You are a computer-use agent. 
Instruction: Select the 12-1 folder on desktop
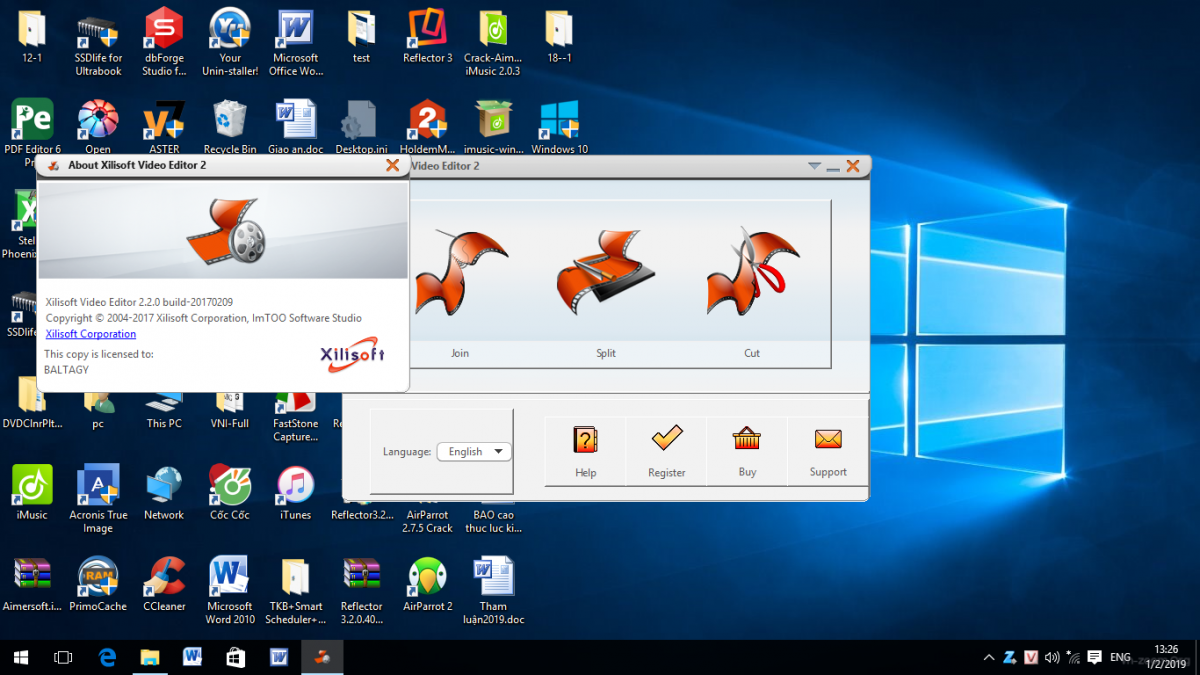32,35
